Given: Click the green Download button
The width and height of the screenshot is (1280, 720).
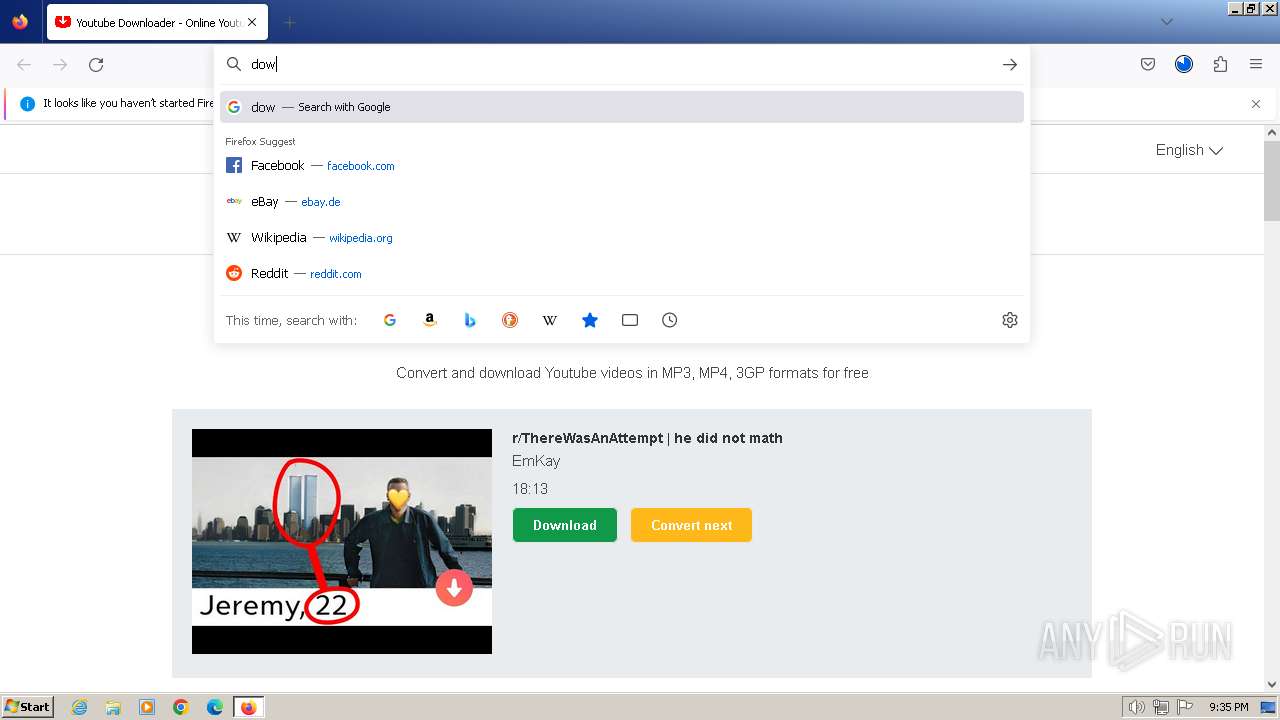Looking at the screenshot, I should (x=565, y=525).
